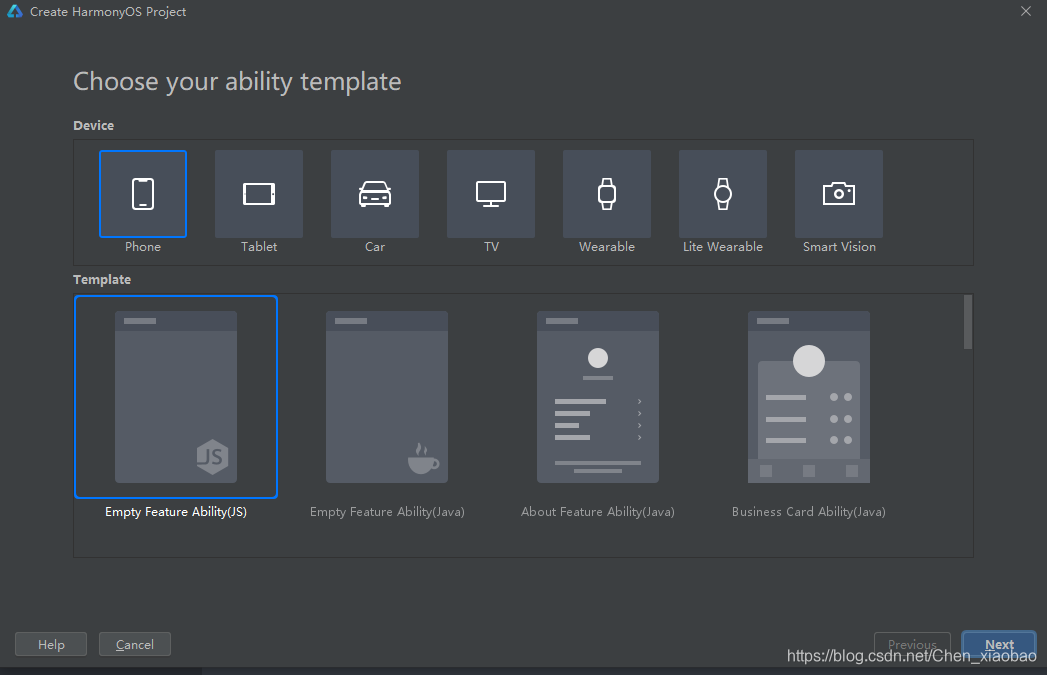Pick the TV device icon
The image size is (1047, 675).
[491, 194]
